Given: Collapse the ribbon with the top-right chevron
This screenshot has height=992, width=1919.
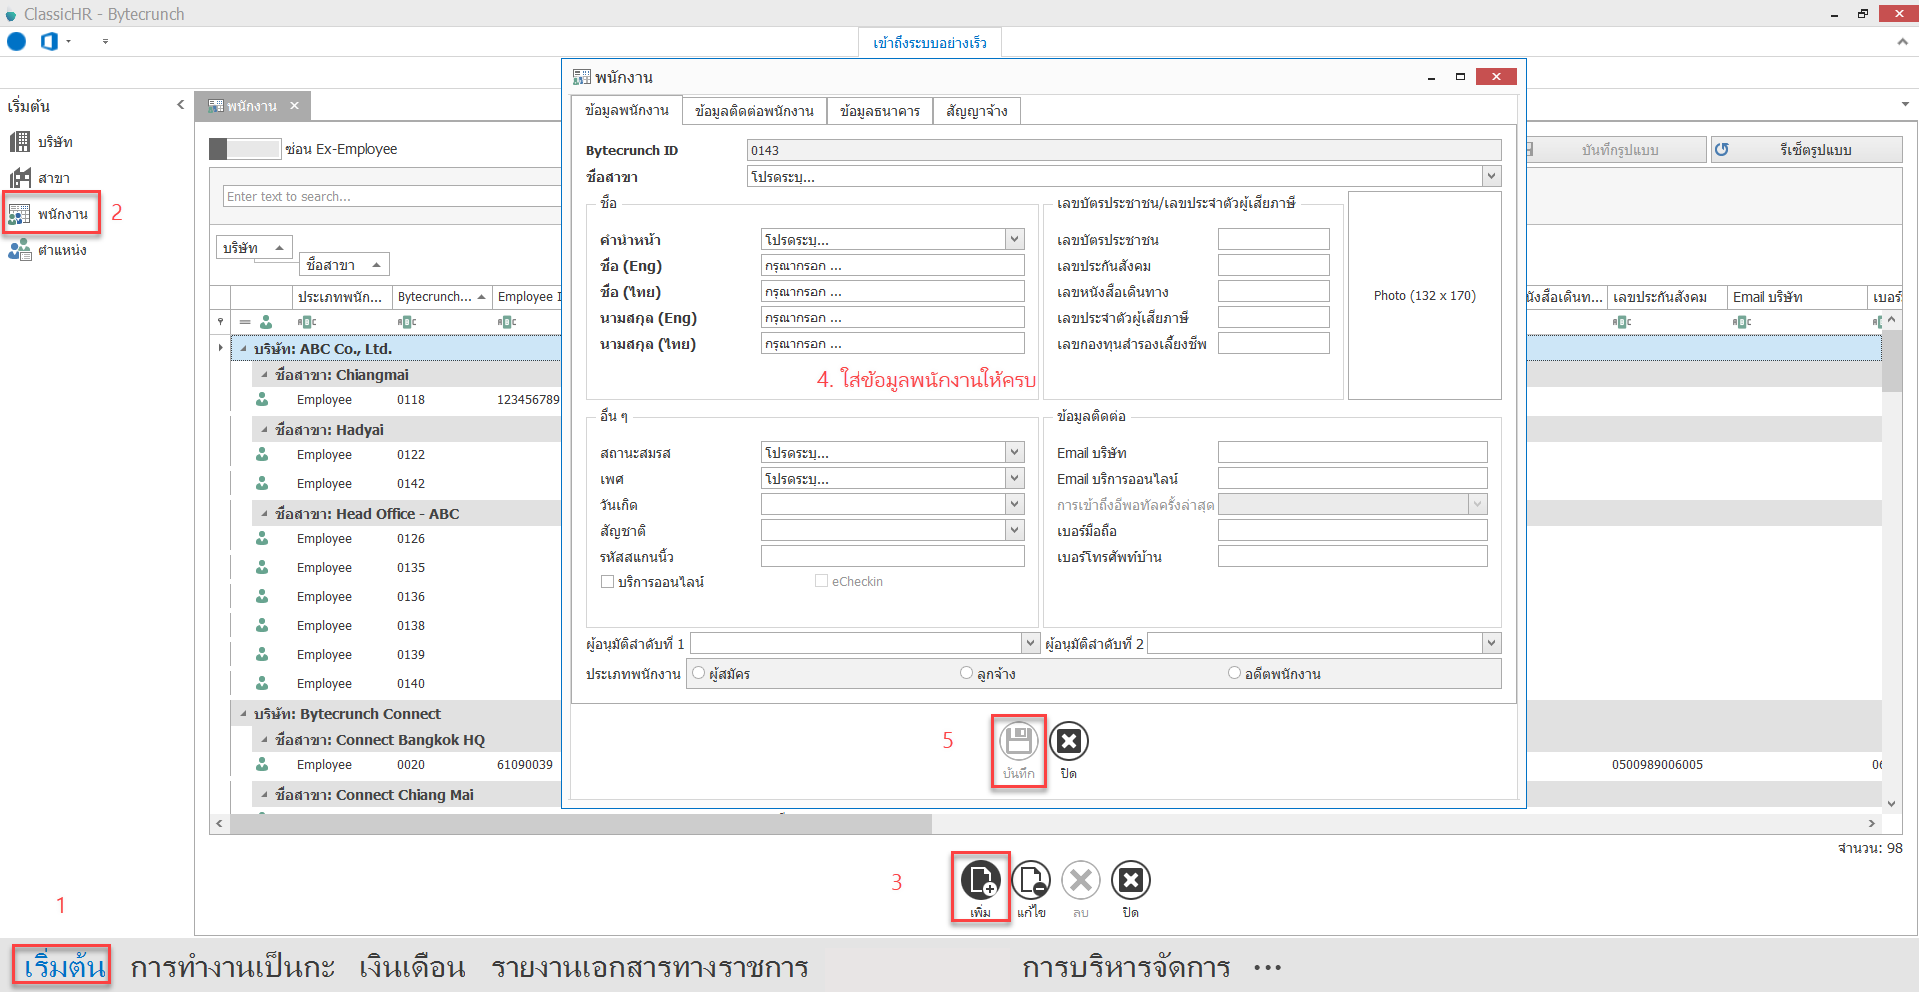Looking at the screenshot, I should click(1902, 42).
